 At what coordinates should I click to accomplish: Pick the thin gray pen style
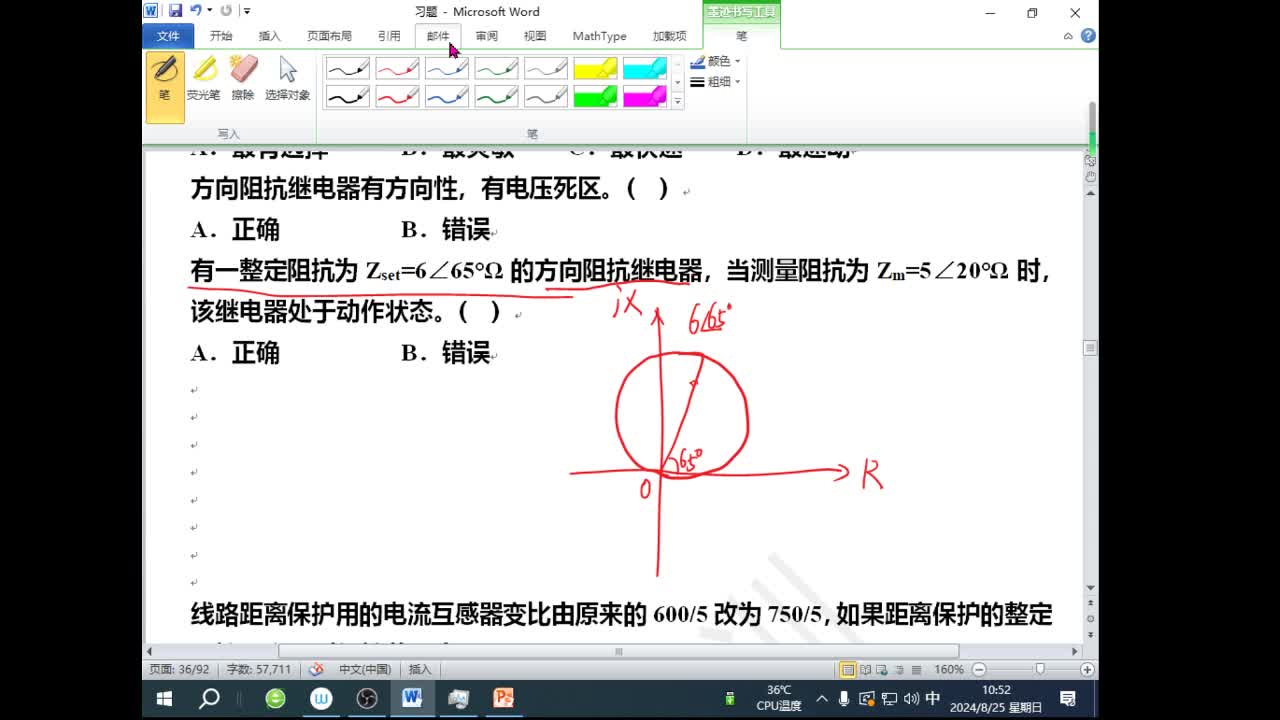coord(546,69)
